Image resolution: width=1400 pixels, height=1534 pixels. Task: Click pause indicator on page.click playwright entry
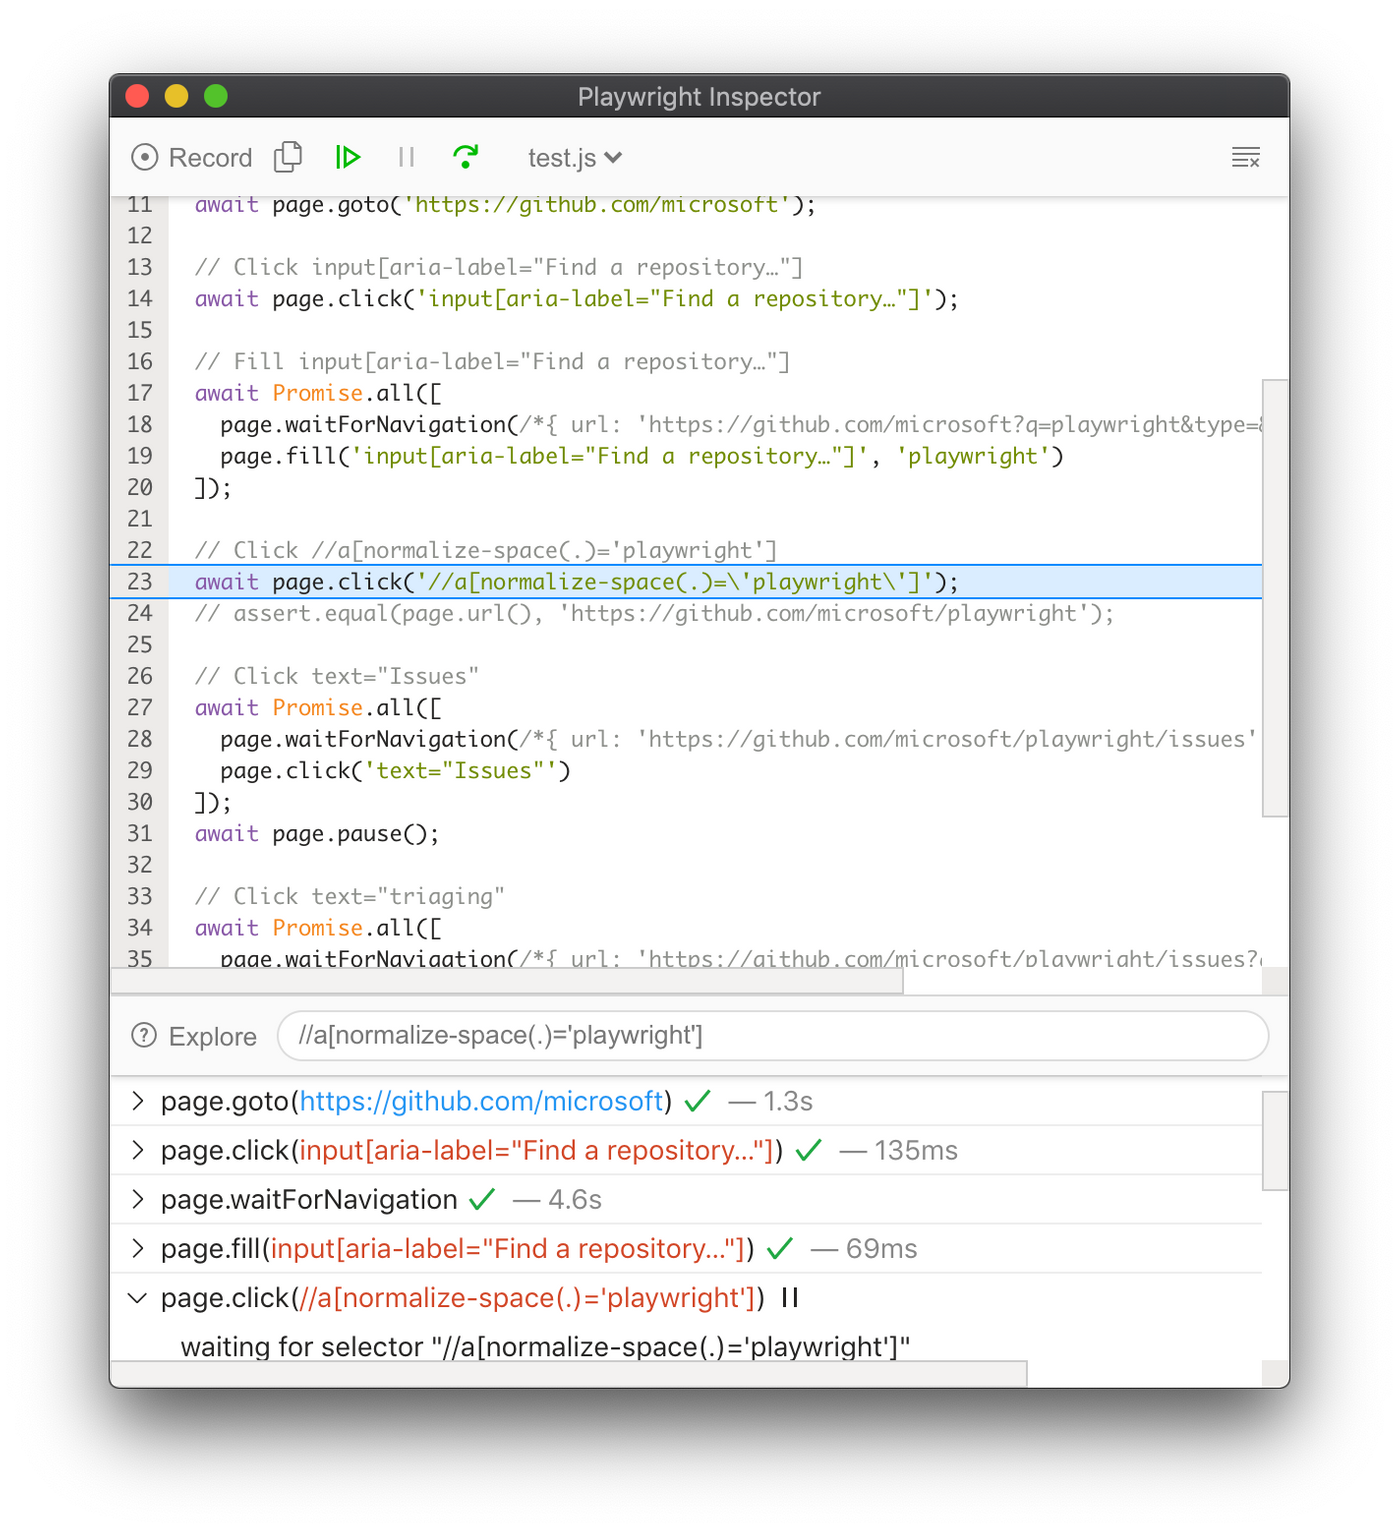click(790, 1298)
